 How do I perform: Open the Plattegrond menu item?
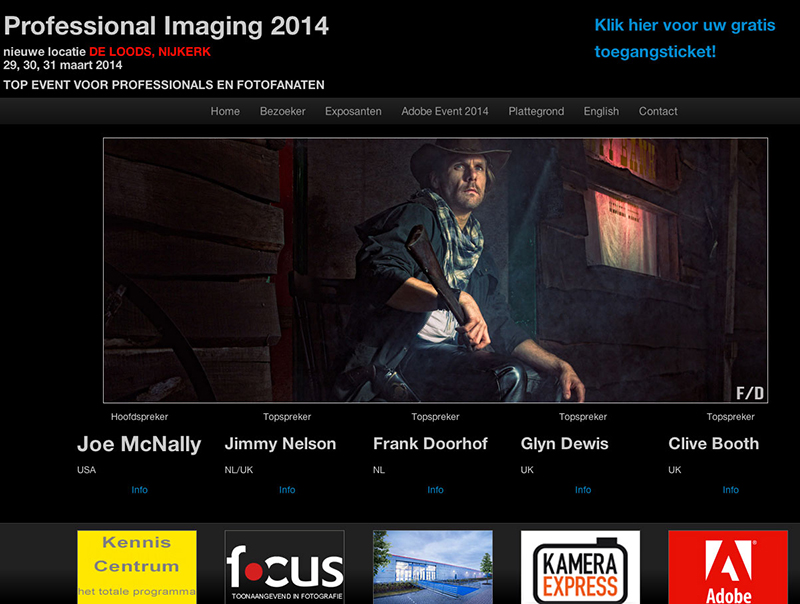tap(536, 111)
